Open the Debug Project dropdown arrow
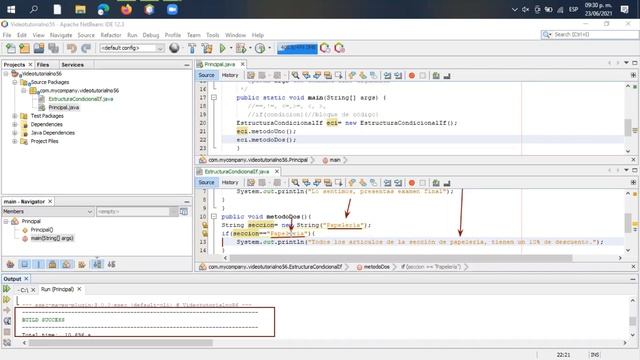 click(250, 48)
